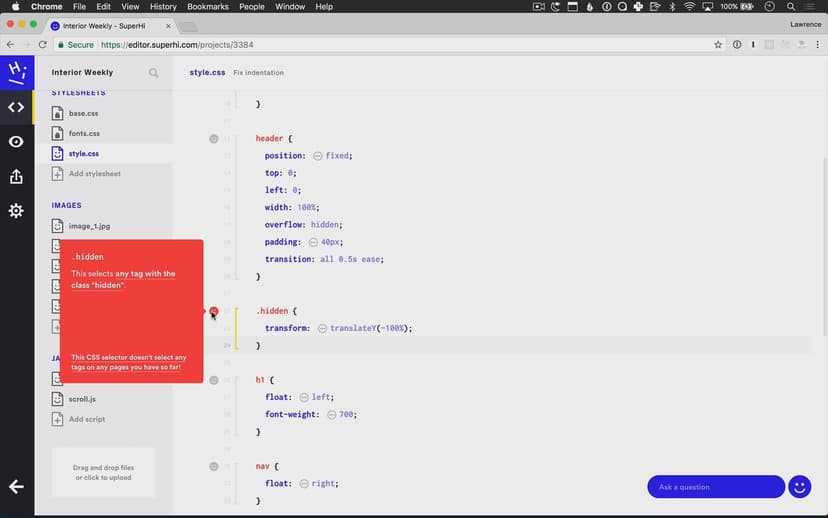Click the share/export icon in sidebar
828x518 pixels.
16,177
